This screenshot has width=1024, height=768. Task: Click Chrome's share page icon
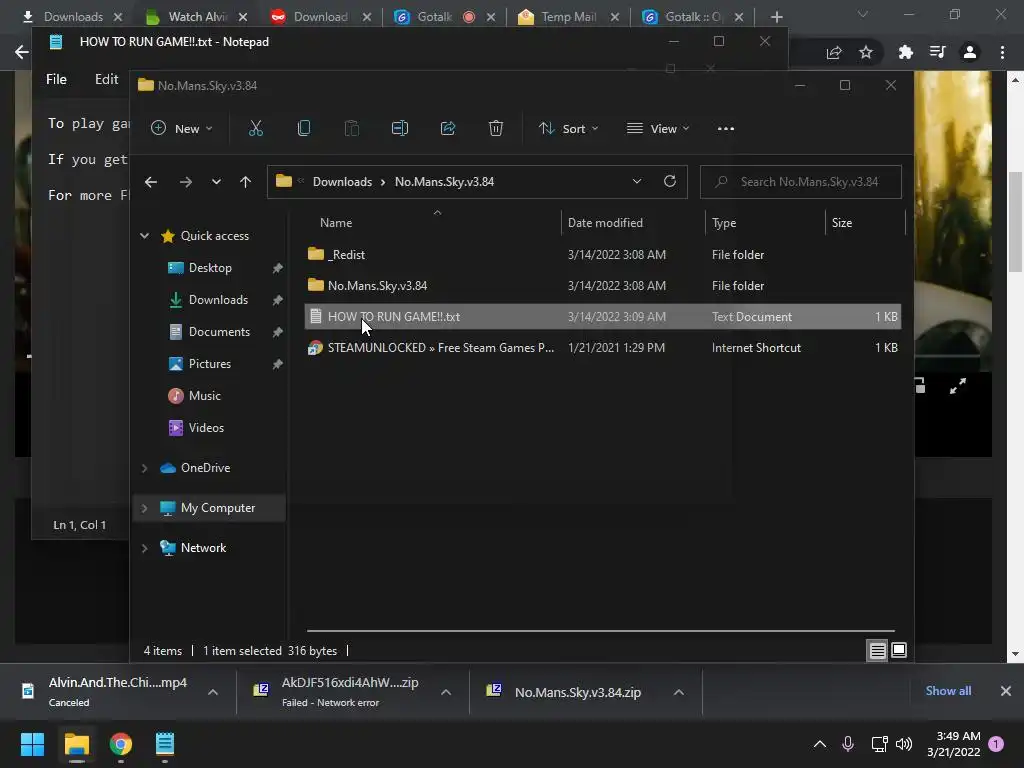tap(834, 52)
